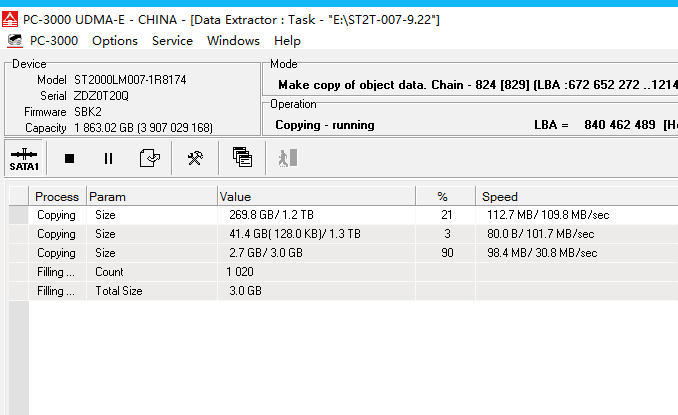Open the hammer and wrench tools icon
This screenshot has height=415, width=678.
(x=195, y=158)
